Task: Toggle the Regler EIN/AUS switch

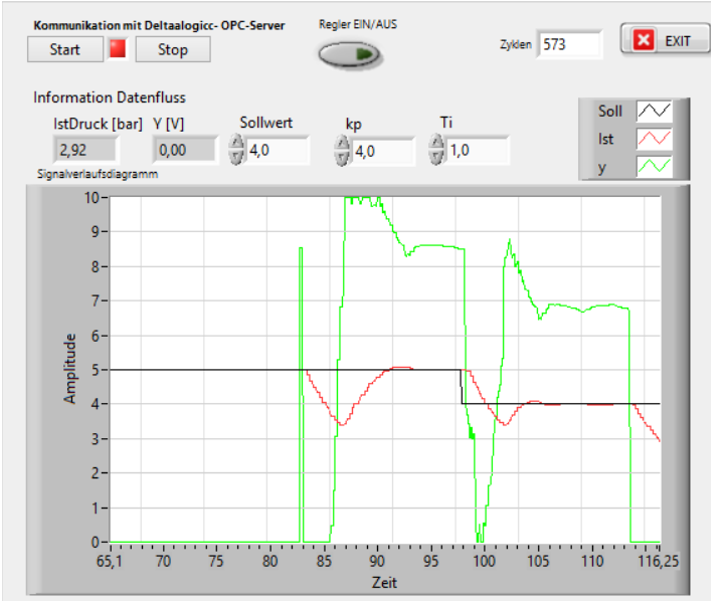Action: click(349, 54)
